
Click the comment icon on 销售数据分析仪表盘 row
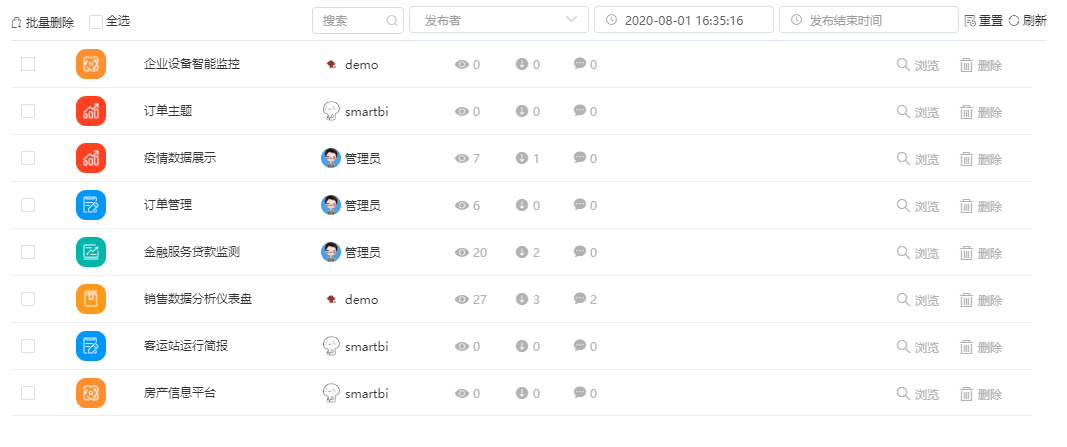pos(580,298)
